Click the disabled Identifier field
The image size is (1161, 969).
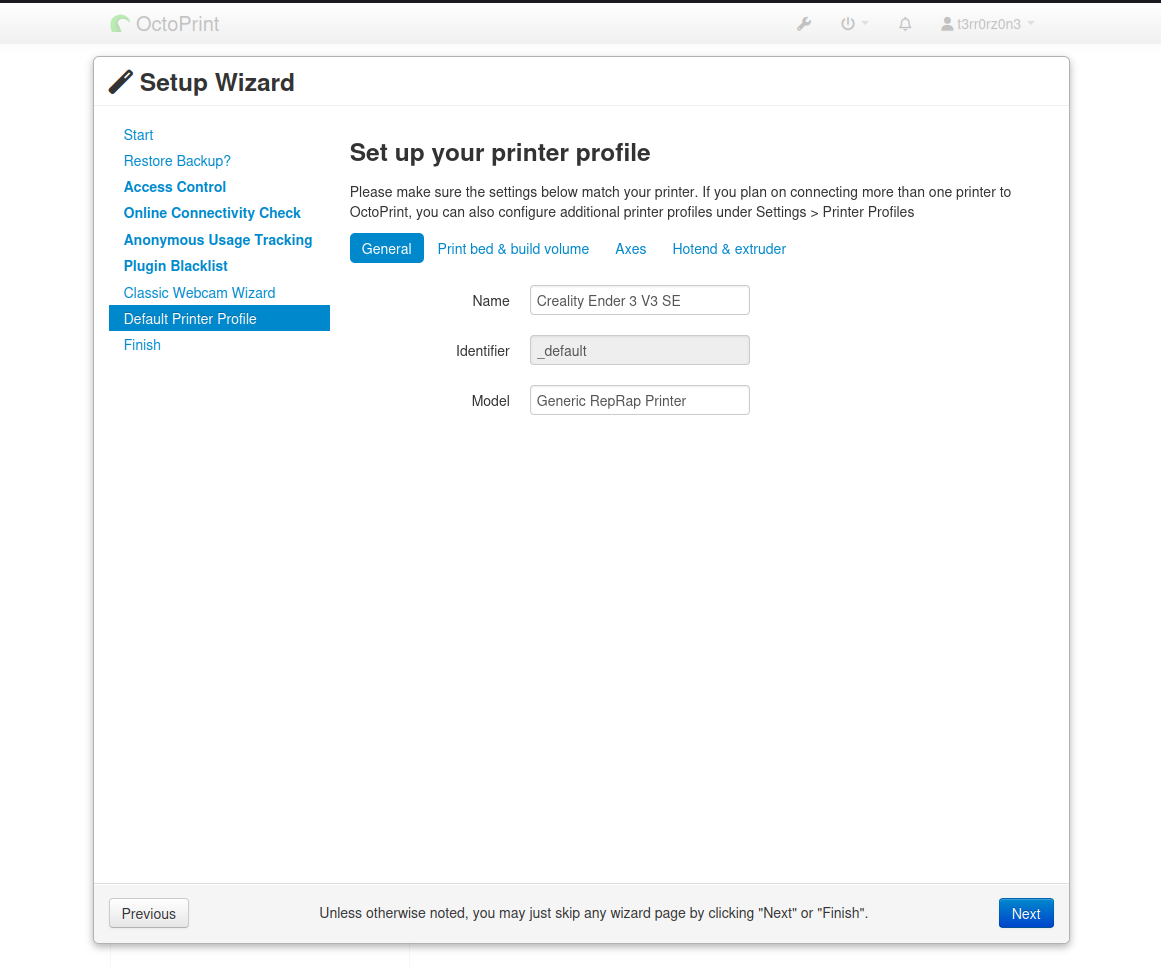click(x=639, y=351)
